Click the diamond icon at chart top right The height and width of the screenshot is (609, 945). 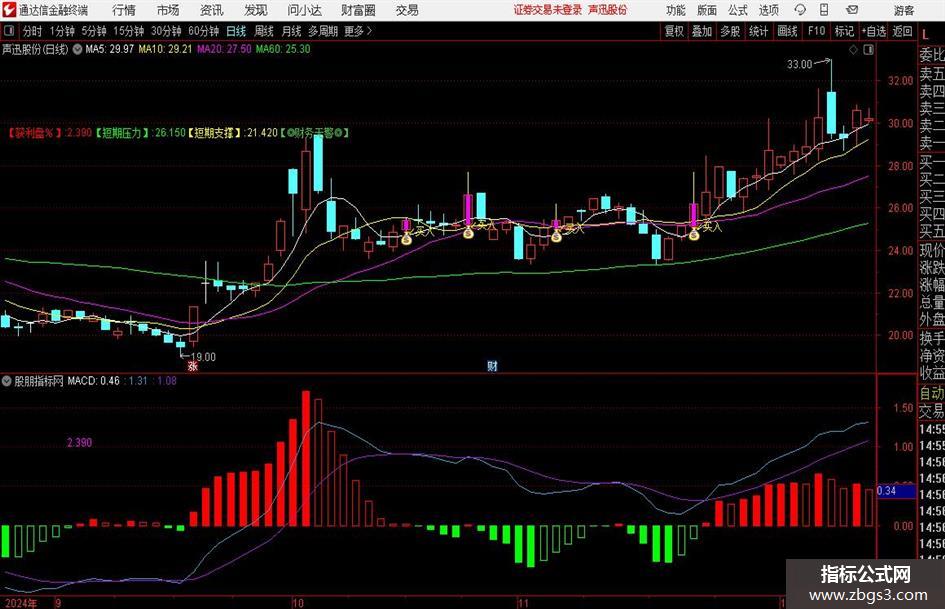point(853,50)
